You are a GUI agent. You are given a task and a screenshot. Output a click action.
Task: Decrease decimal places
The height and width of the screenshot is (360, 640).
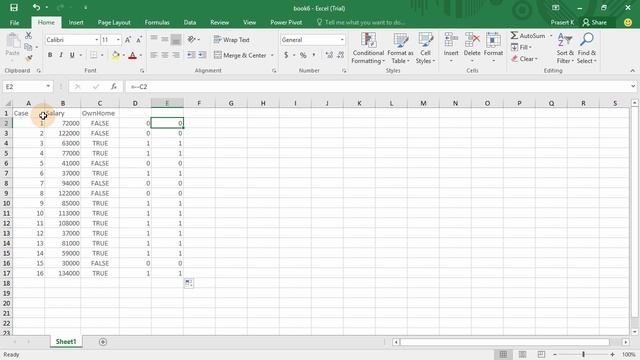(340, 55)
